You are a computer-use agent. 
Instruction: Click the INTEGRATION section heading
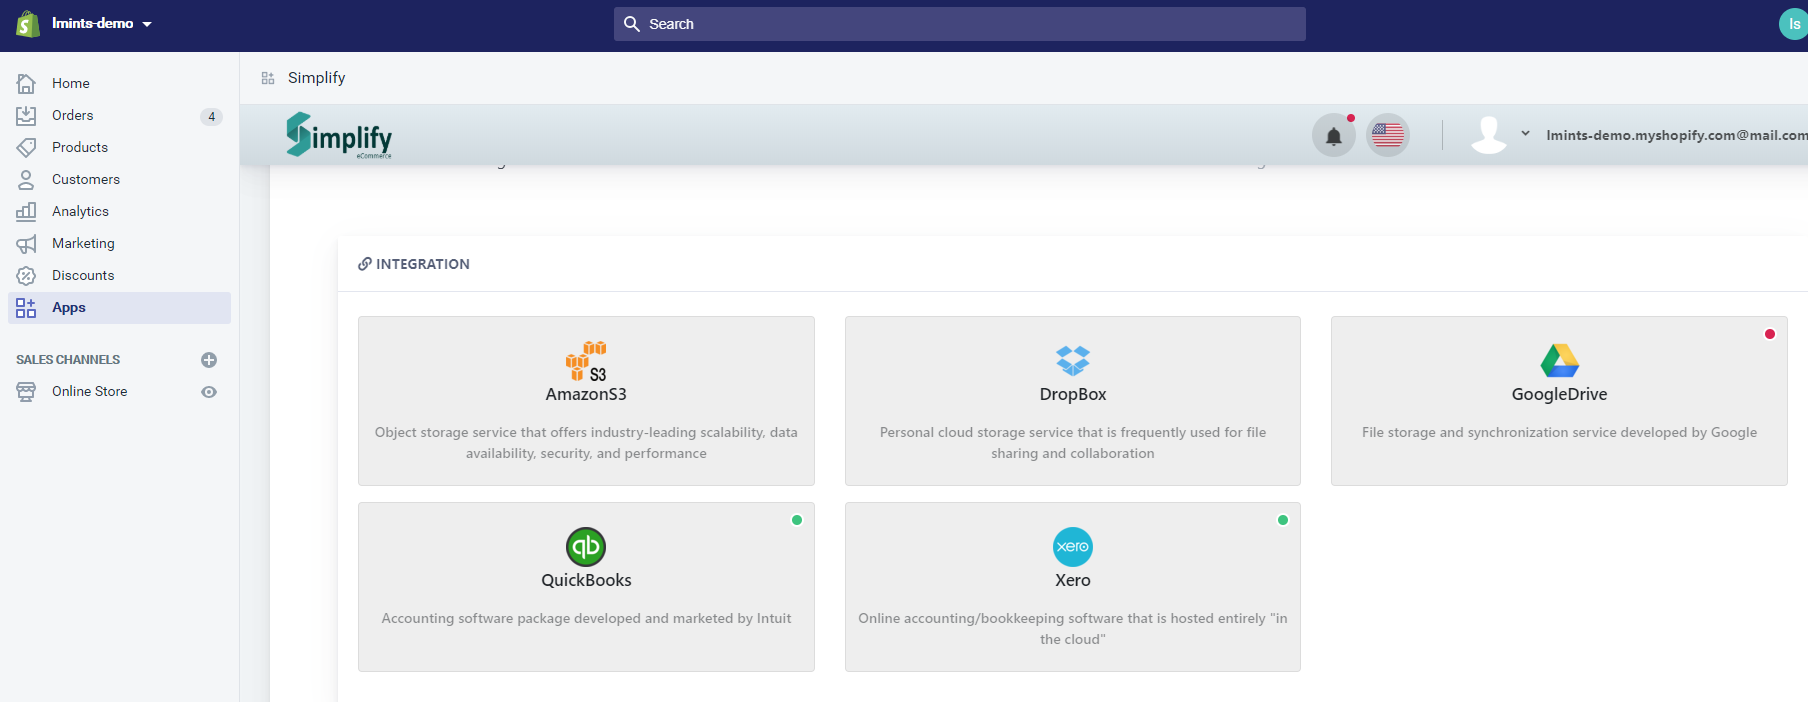click(x=423, y=264)
